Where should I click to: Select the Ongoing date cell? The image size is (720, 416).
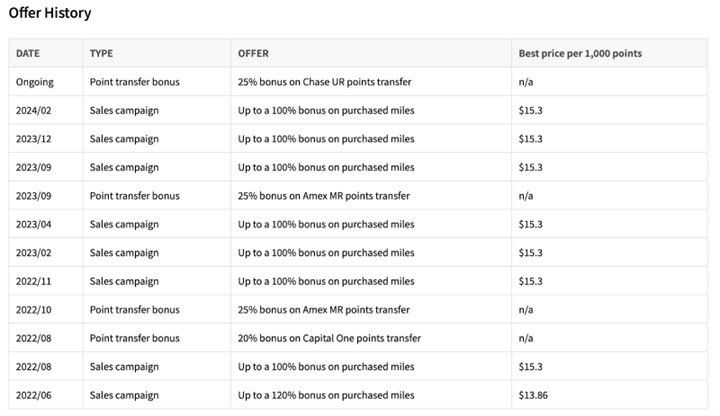[x=34, y=81]
